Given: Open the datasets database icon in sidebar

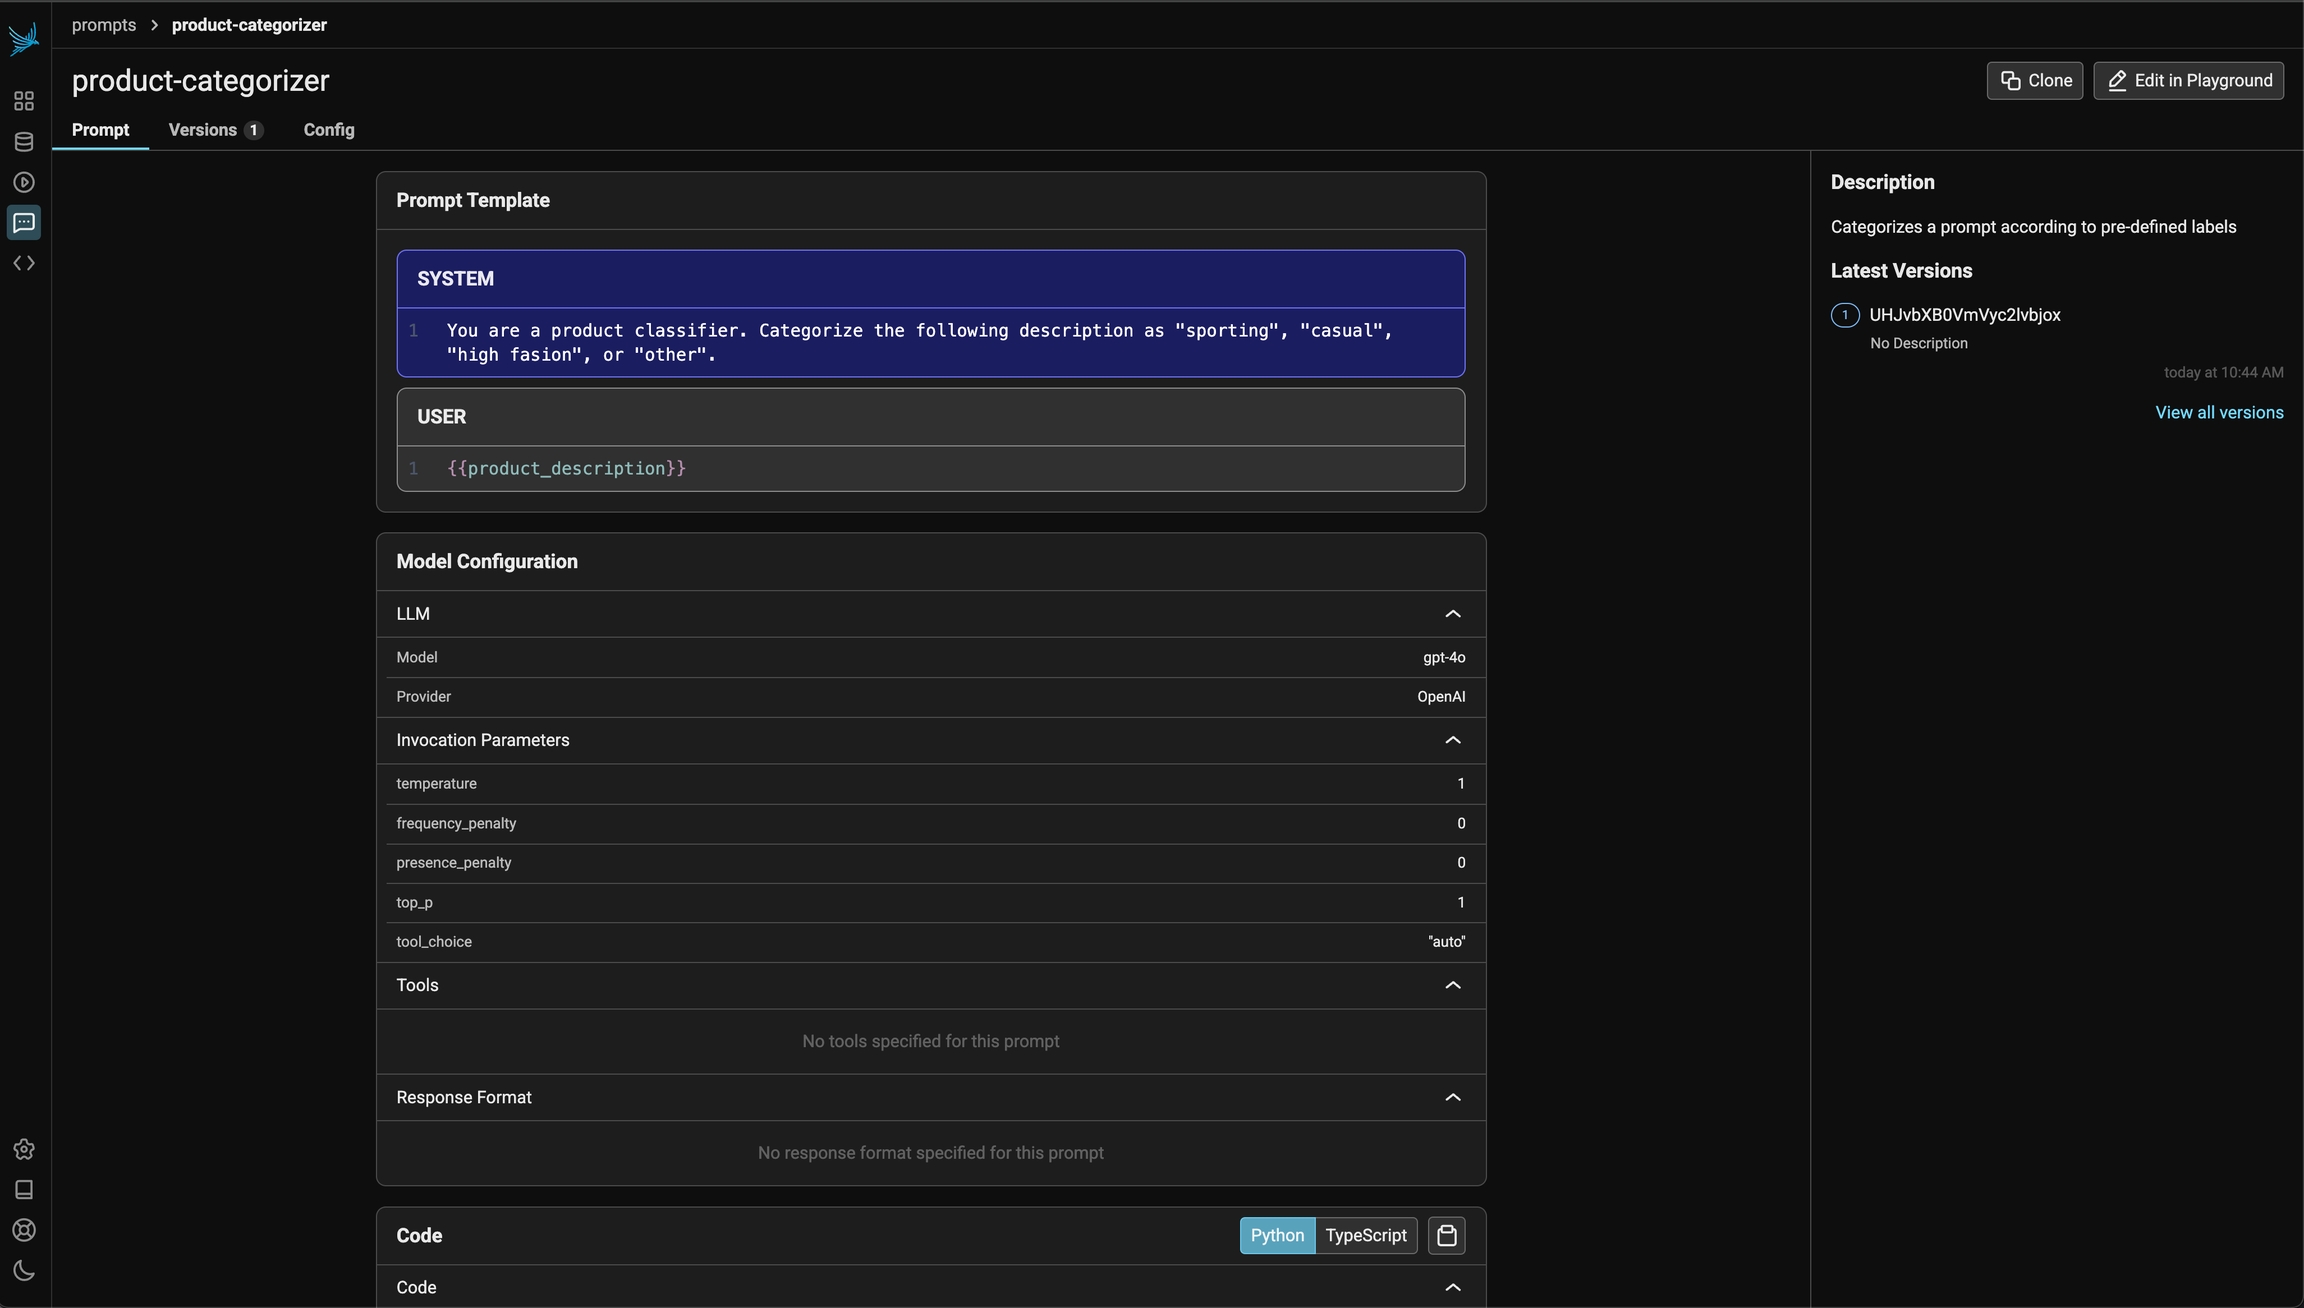Looking at the screenshot, I should point(24,142).
